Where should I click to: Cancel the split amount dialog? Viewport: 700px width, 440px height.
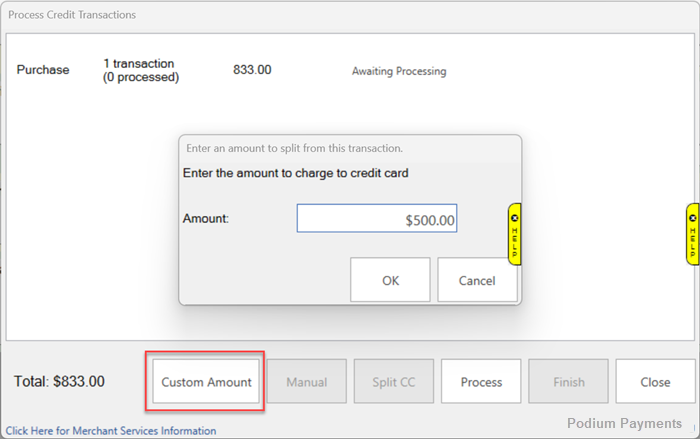tap(477, 281)
